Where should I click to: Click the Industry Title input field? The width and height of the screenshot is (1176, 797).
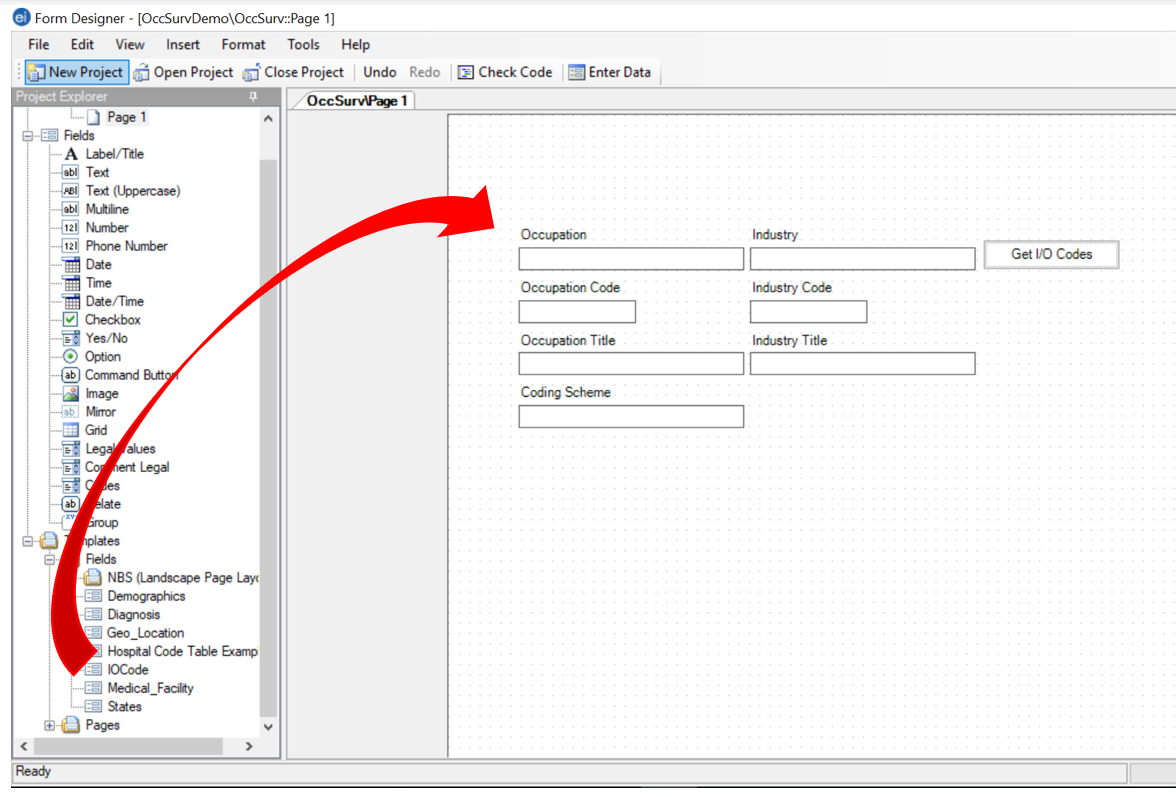[862, 364]
